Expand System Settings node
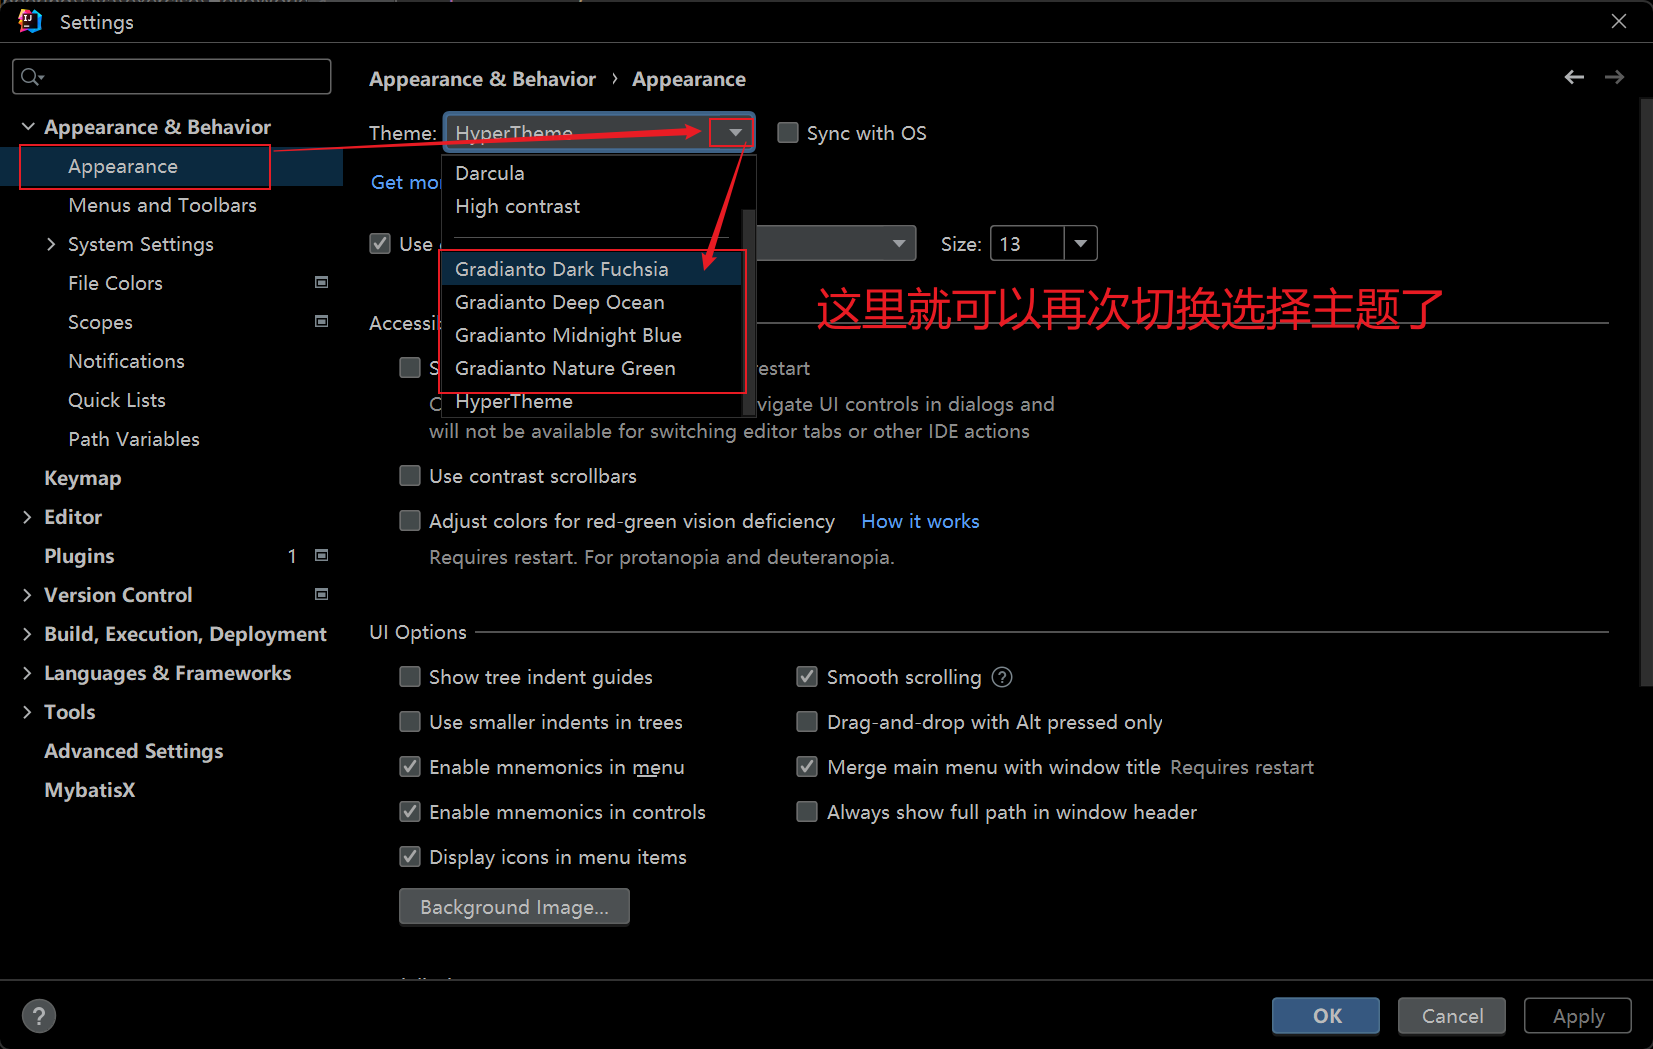Image resolution: width=1653 pixels, height=1049 pixels. point(51,244)
